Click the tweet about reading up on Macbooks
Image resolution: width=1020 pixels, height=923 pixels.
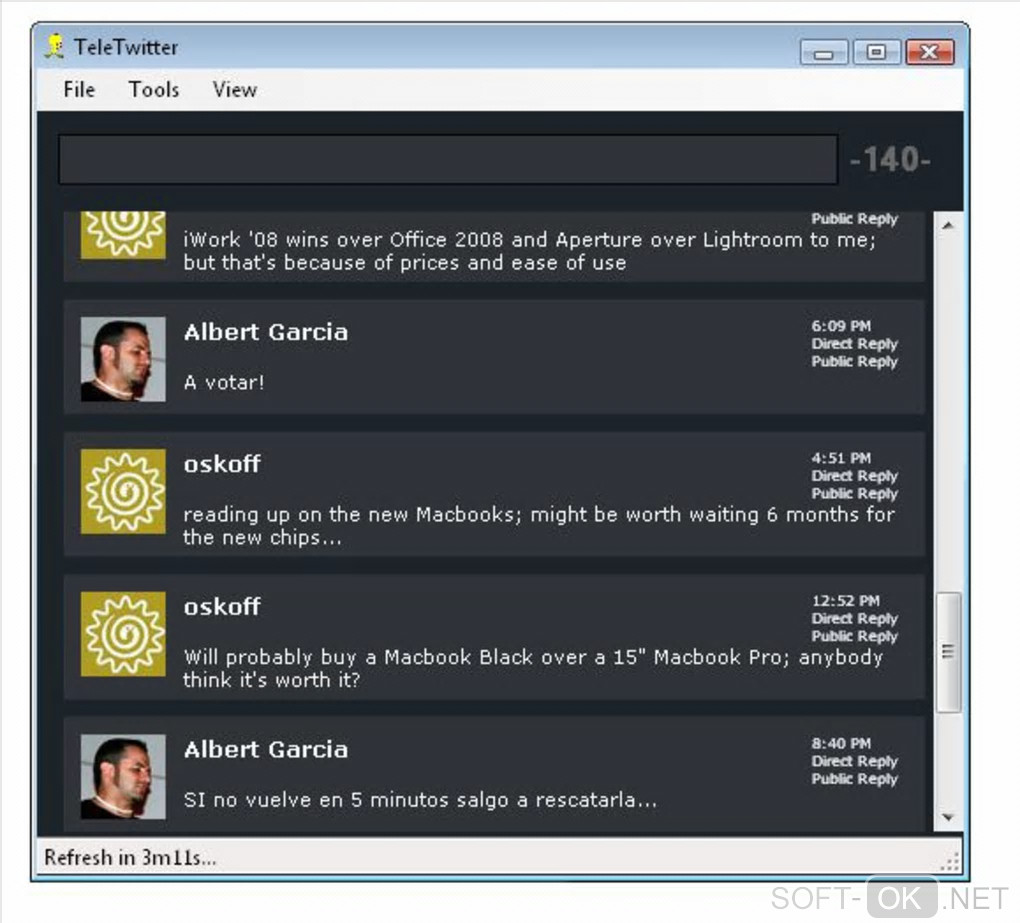tap(539, 526)
